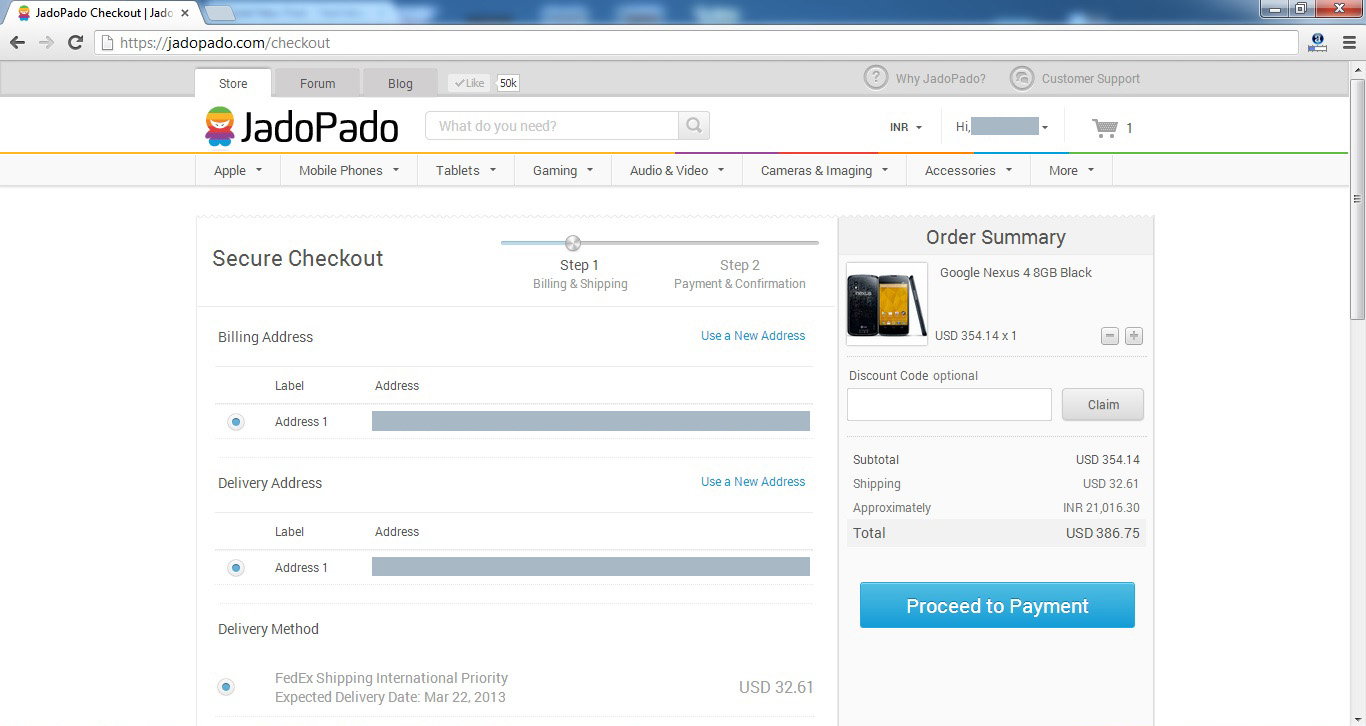Viewport: 1366px width, 726px height.
Task: Expand the Tablets category menu
Action: pyautogui.click(x=466, y=170)
